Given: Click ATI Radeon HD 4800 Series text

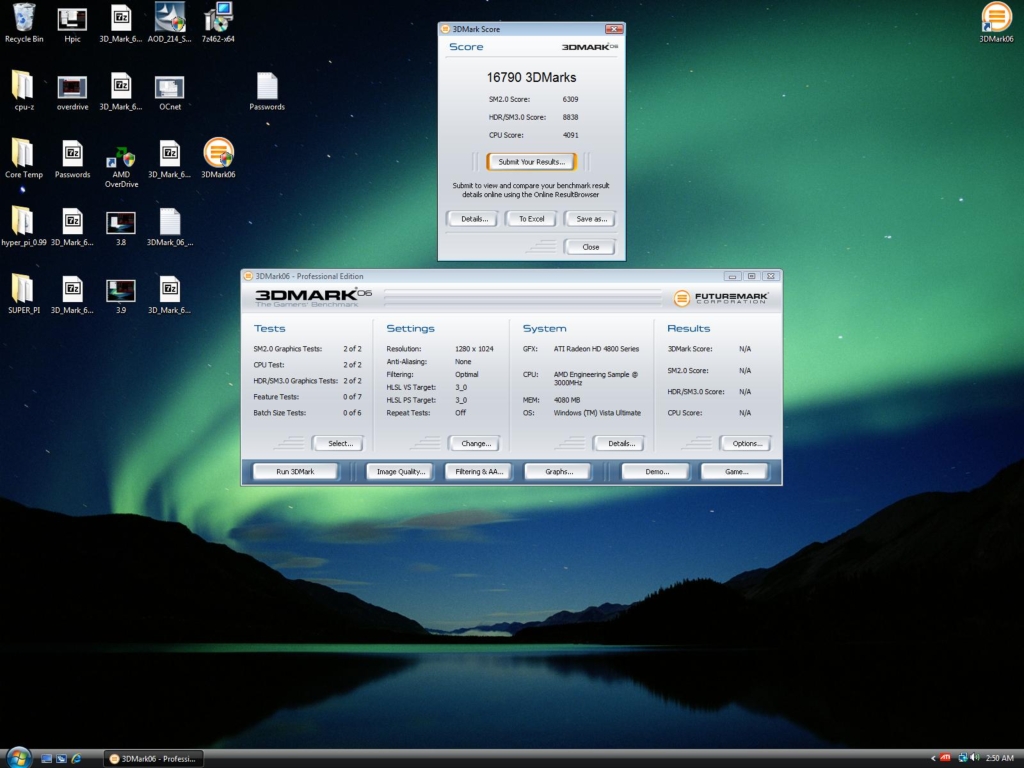Looking at the screenshot, I should 596,349.
